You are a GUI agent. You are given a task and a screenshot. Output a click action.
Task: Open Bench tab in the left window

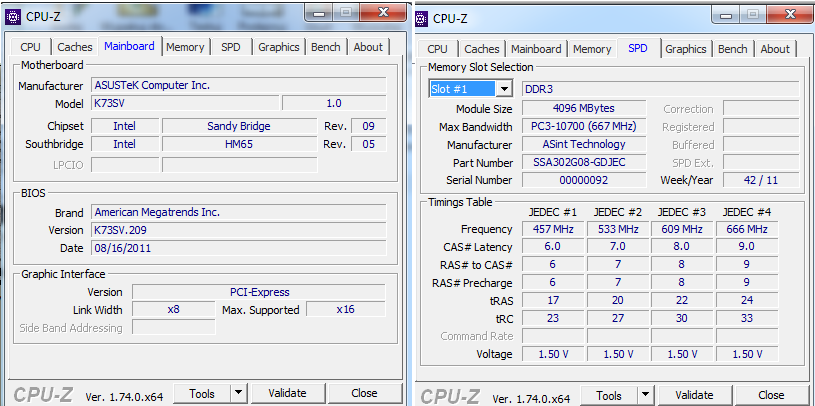326,47
